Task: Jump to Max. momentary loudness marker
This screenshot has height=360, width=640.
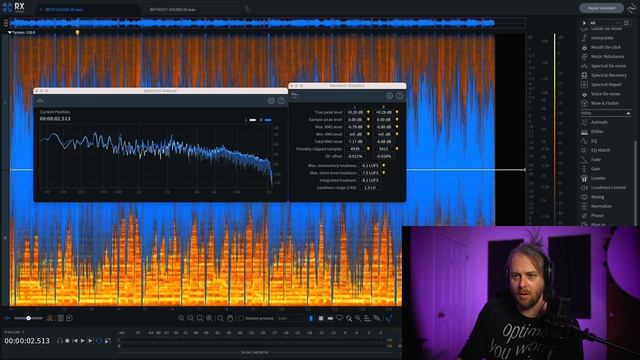Action: [x=384, y=166]
